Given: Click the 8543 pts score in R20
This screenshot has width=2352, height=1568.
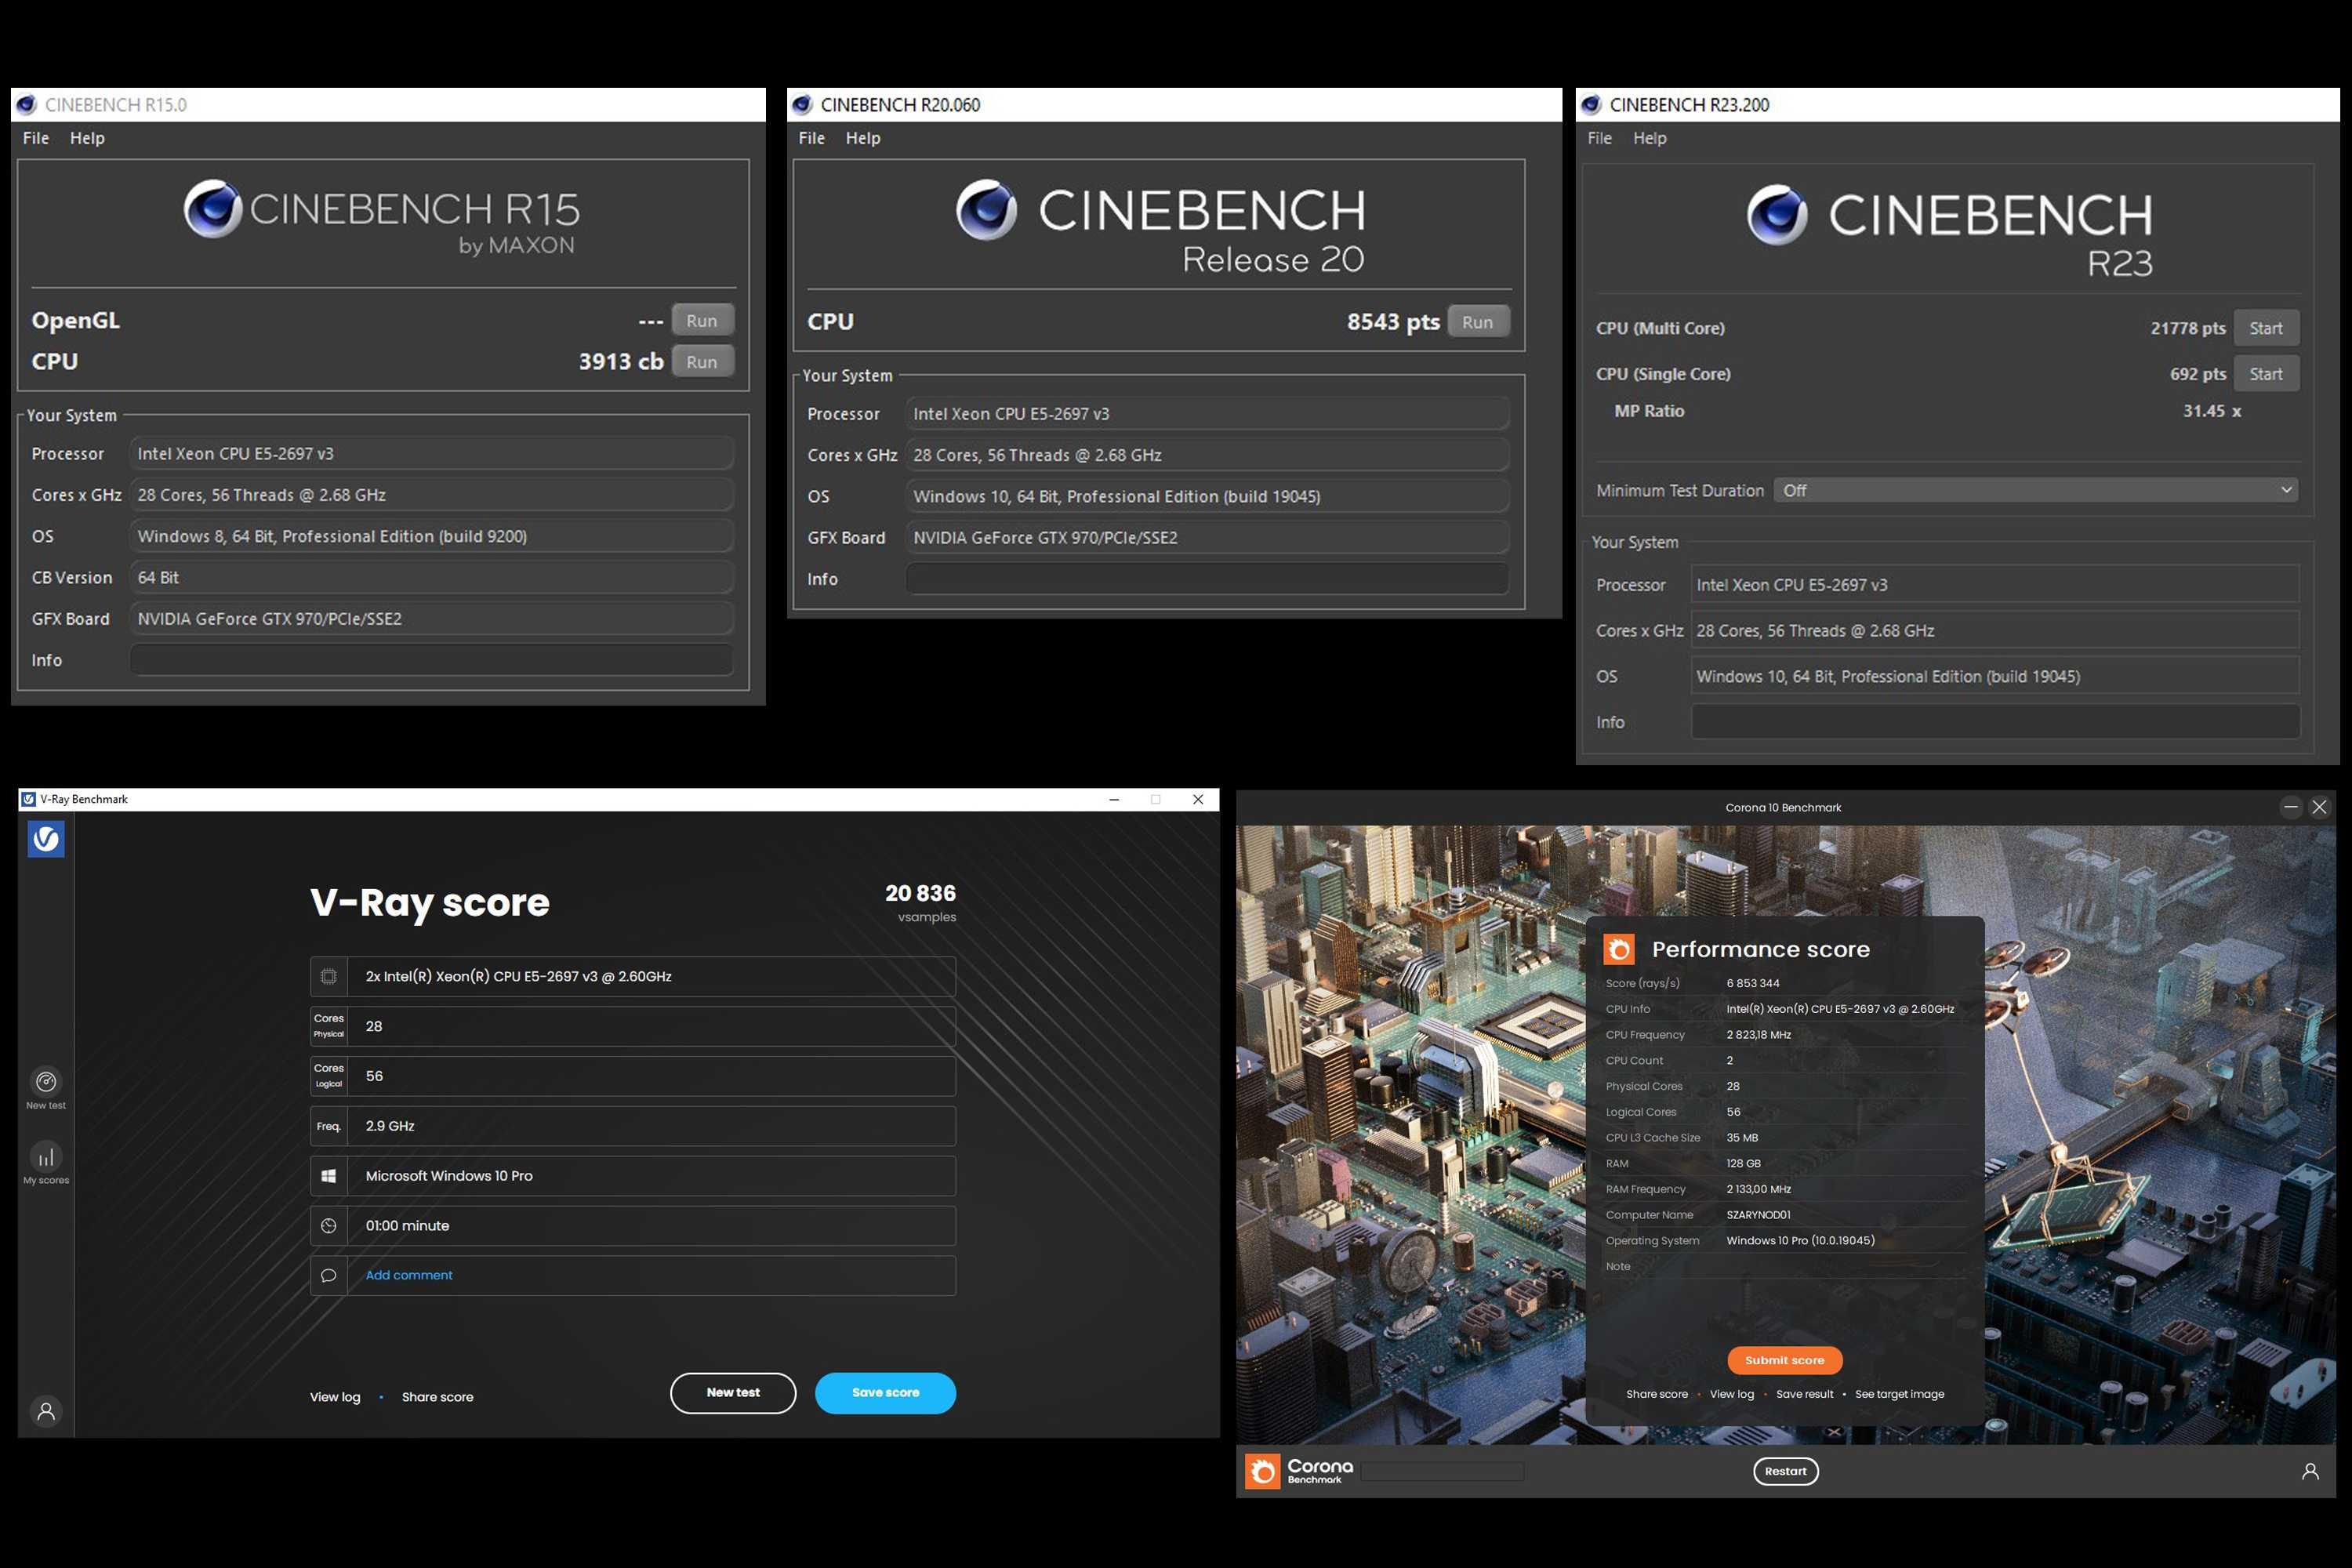Looking at the screenshot, I should tap(1393, 322).
